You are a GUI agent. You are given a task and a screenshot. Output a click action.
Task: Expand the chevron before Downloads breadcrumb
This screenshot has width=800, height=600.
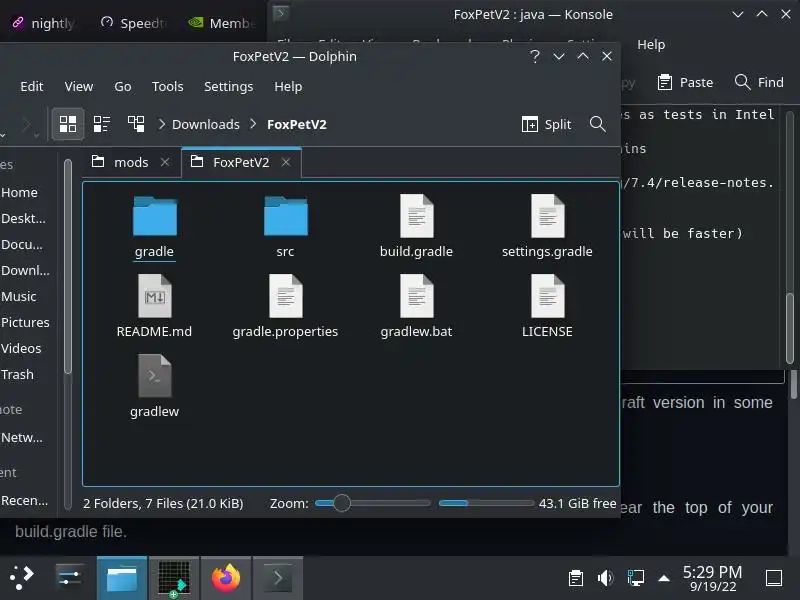(161, 124)
